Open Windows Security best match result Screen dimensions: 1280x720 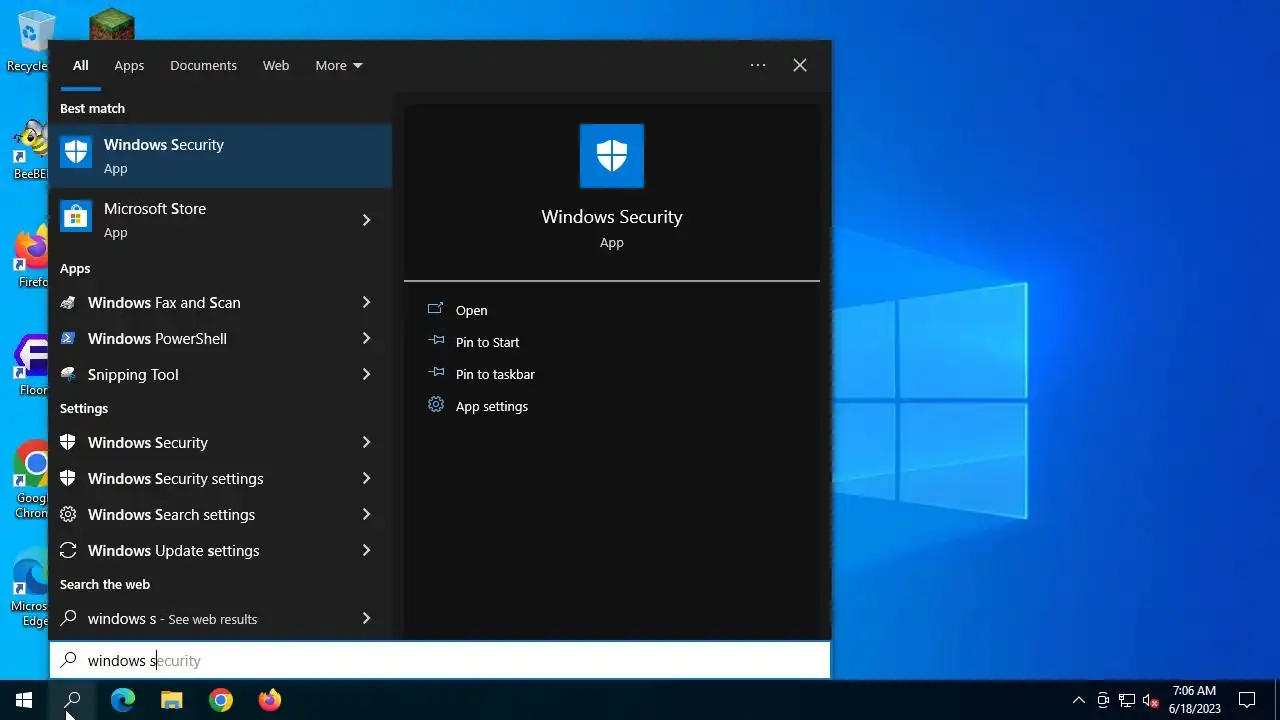[220, 155]
